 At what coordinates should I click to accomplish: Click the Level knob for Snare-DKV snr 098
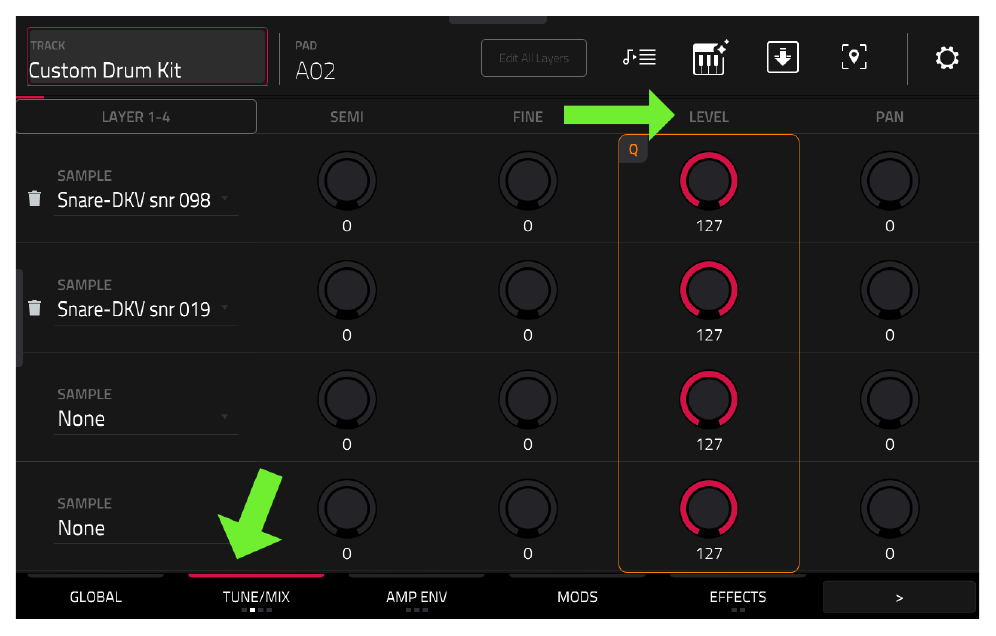(x=709, y=181)
